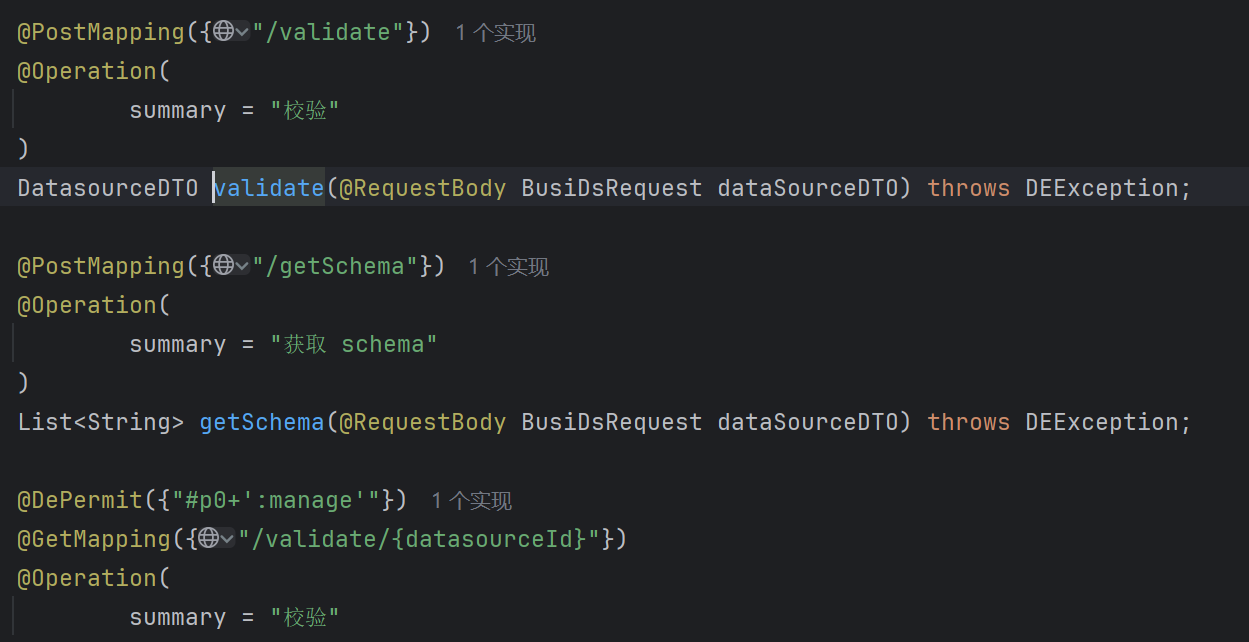Click the globe icon beside "/getSchema" mapping
Image resolution: width=1249 pixels, height=642 pixels.
(x=223, y=266)
